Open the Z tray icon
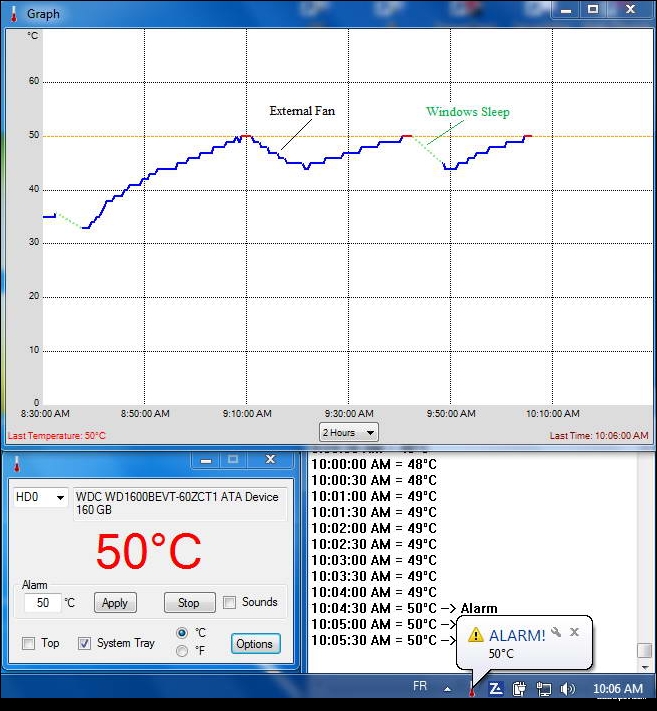Screen dimensions: 657x711 click(x=496, y=689)
